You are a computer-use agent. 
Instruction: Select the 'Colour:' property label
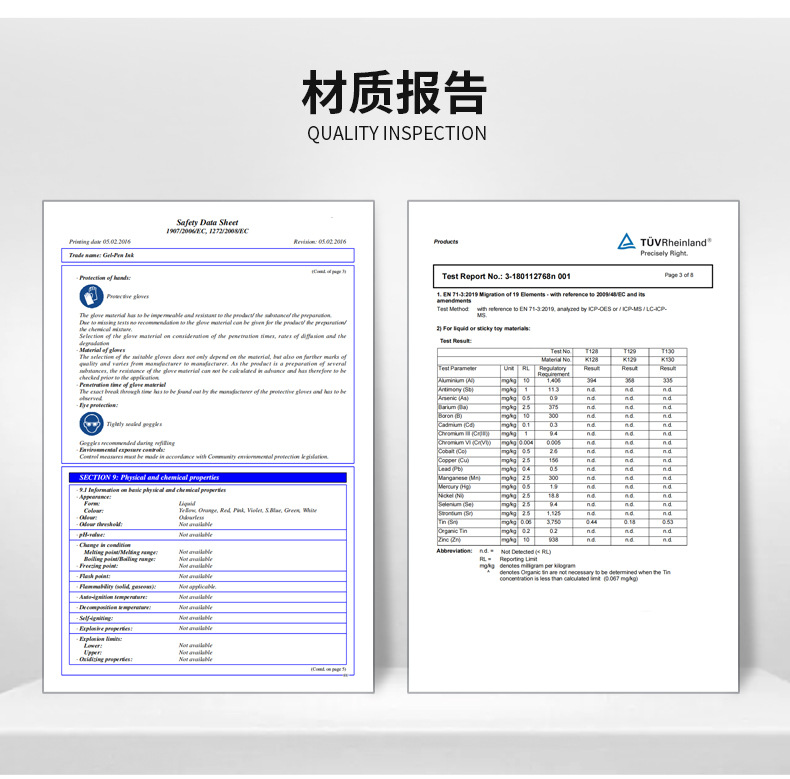point(94,510)
